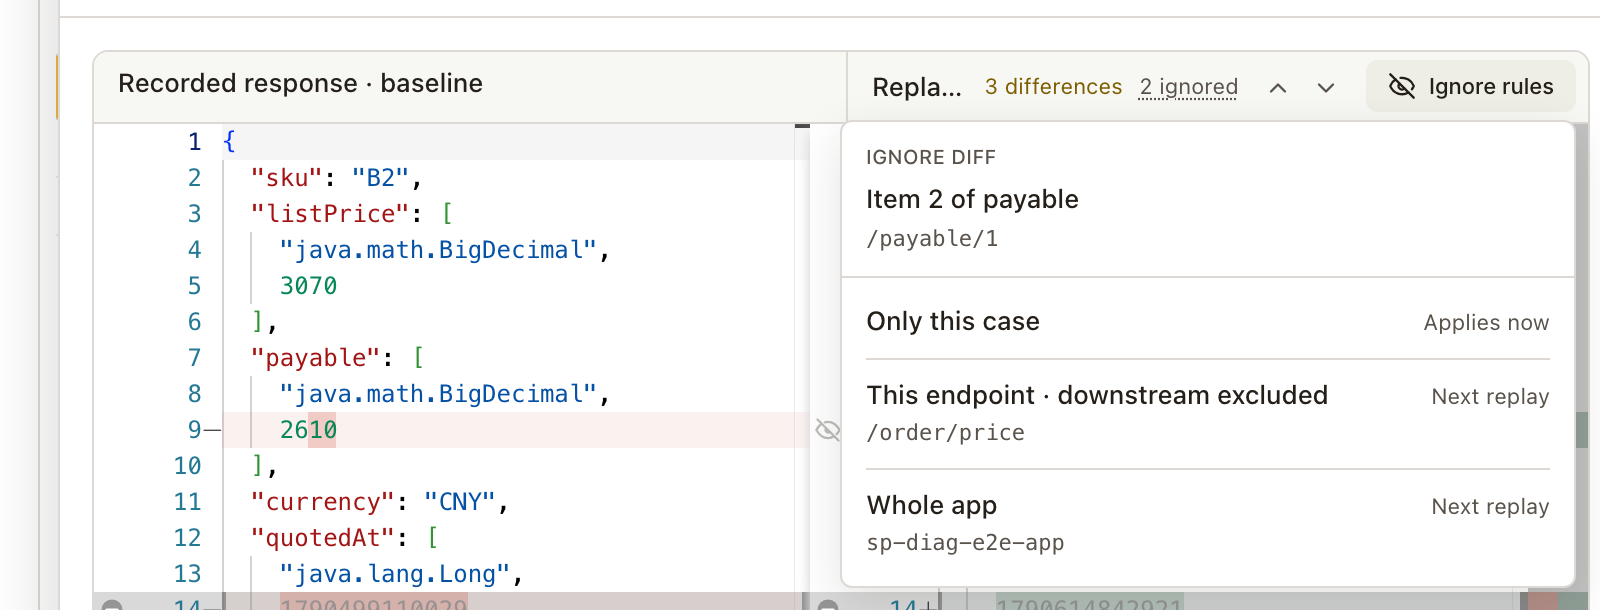
Task: Click the highlighted 2610 value on line 9
Action: (308, 430)
